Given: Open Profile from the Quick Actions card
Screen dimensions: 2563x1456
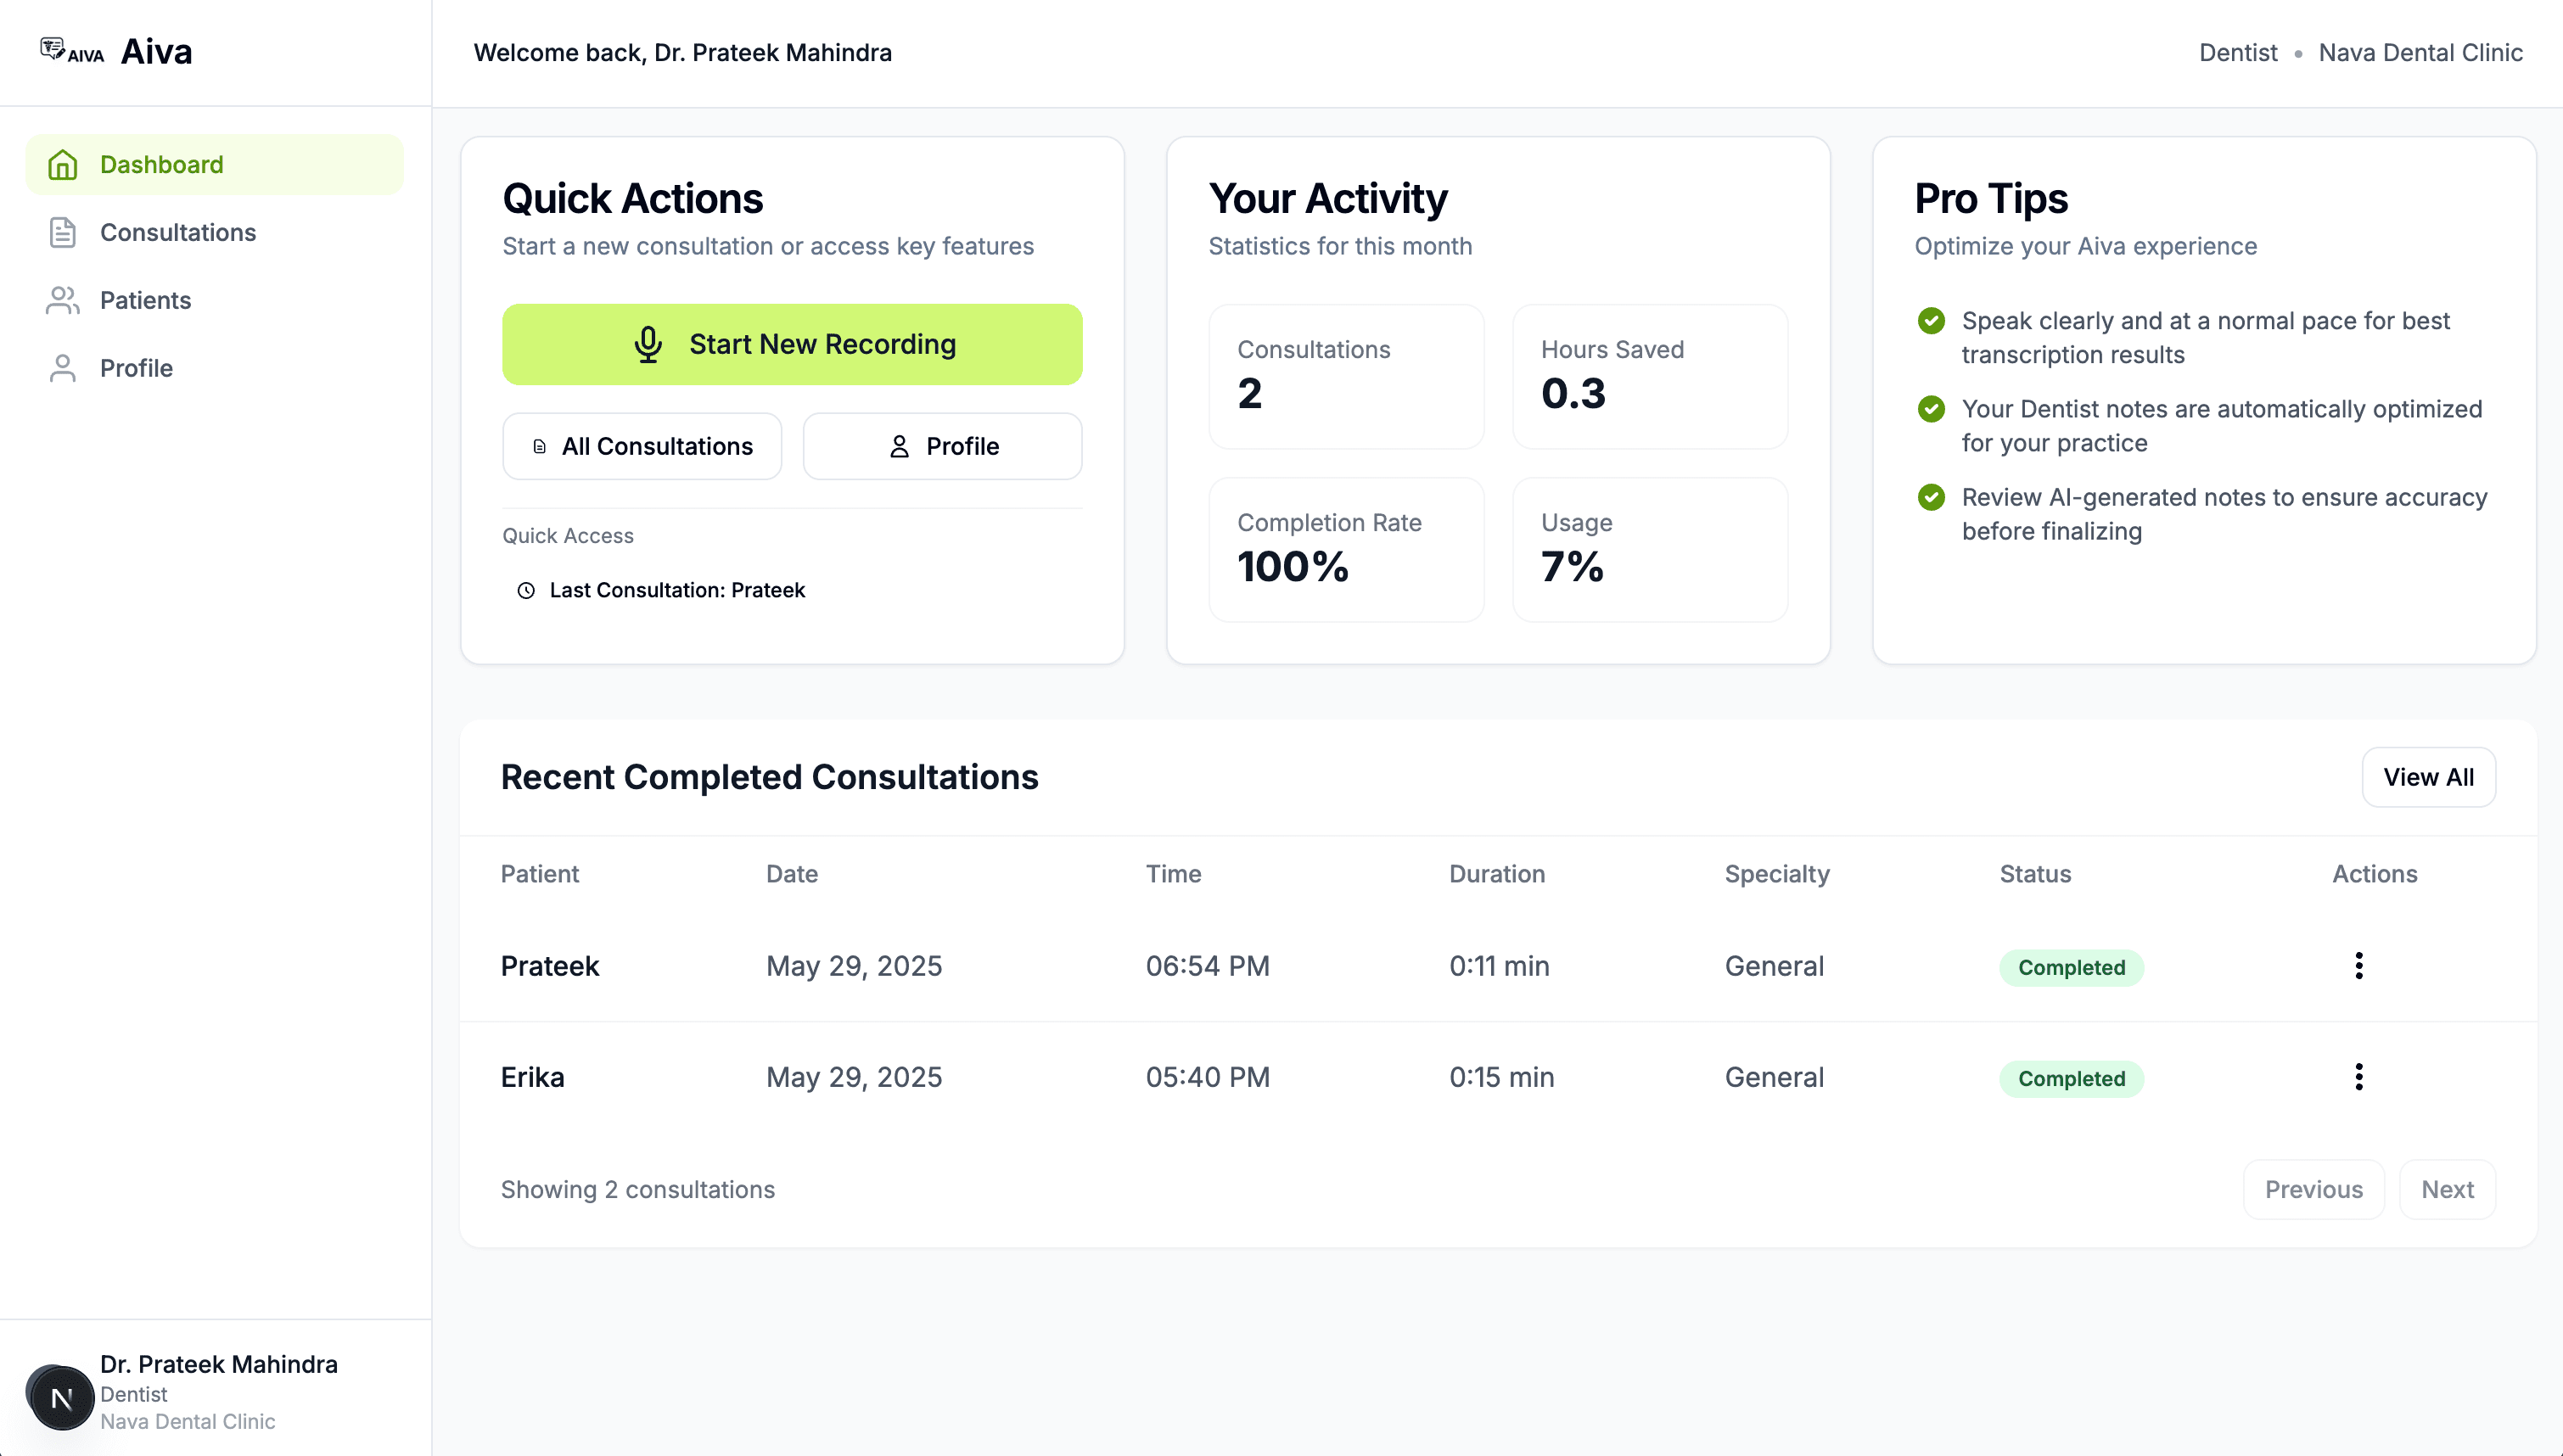Looking at the screenshot, I should [942, 447].
